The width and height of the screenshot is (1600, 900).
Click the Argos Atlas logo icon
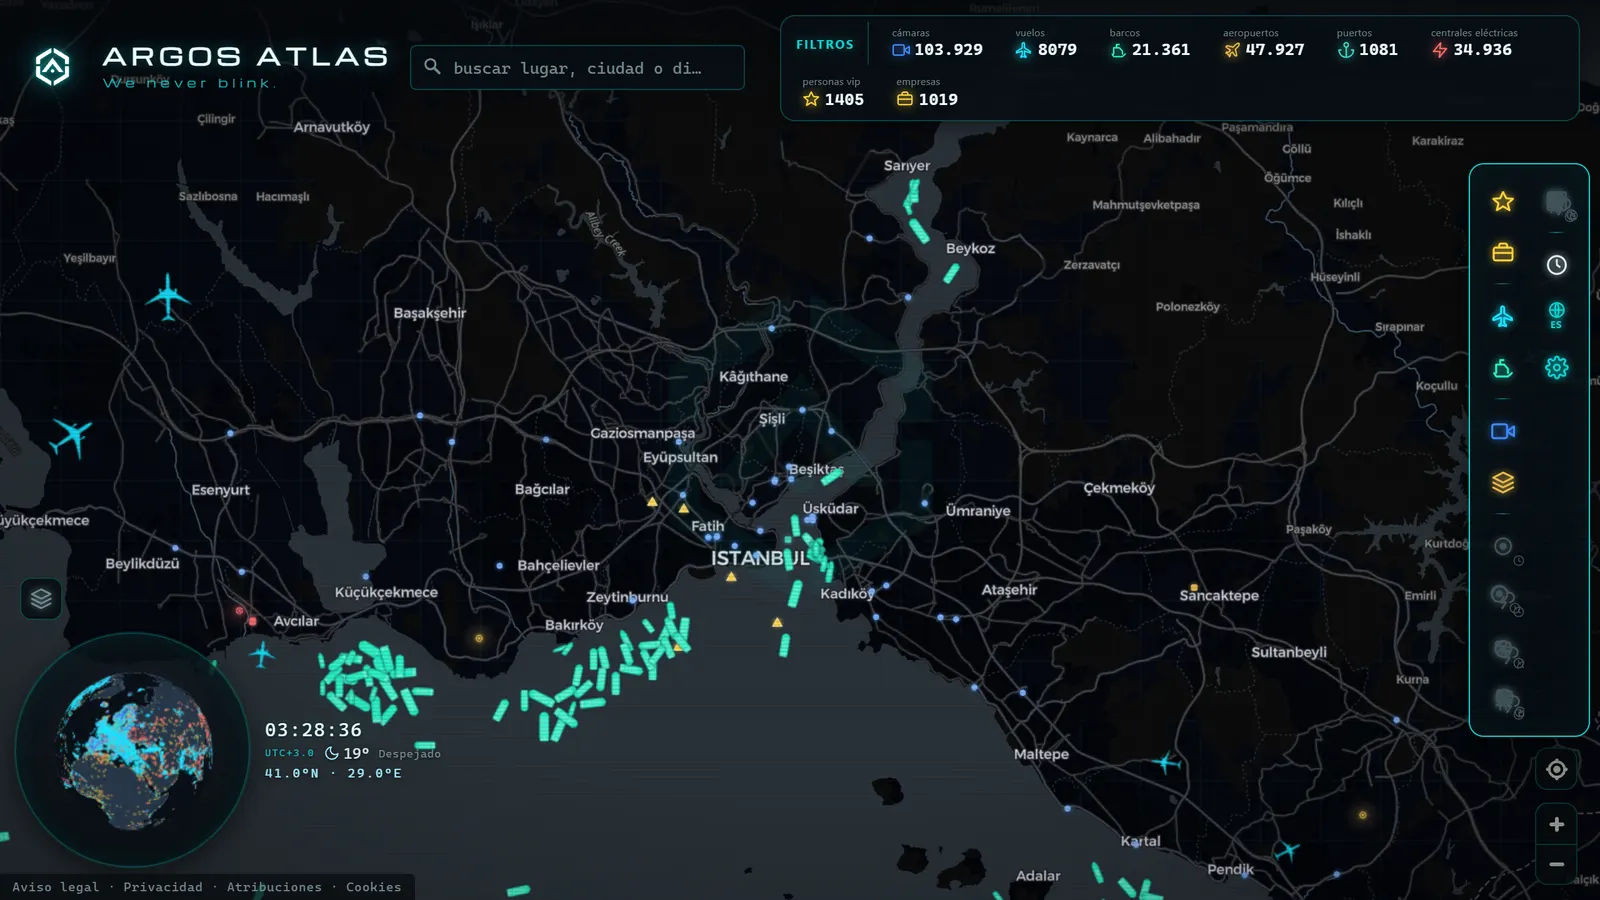52,67
